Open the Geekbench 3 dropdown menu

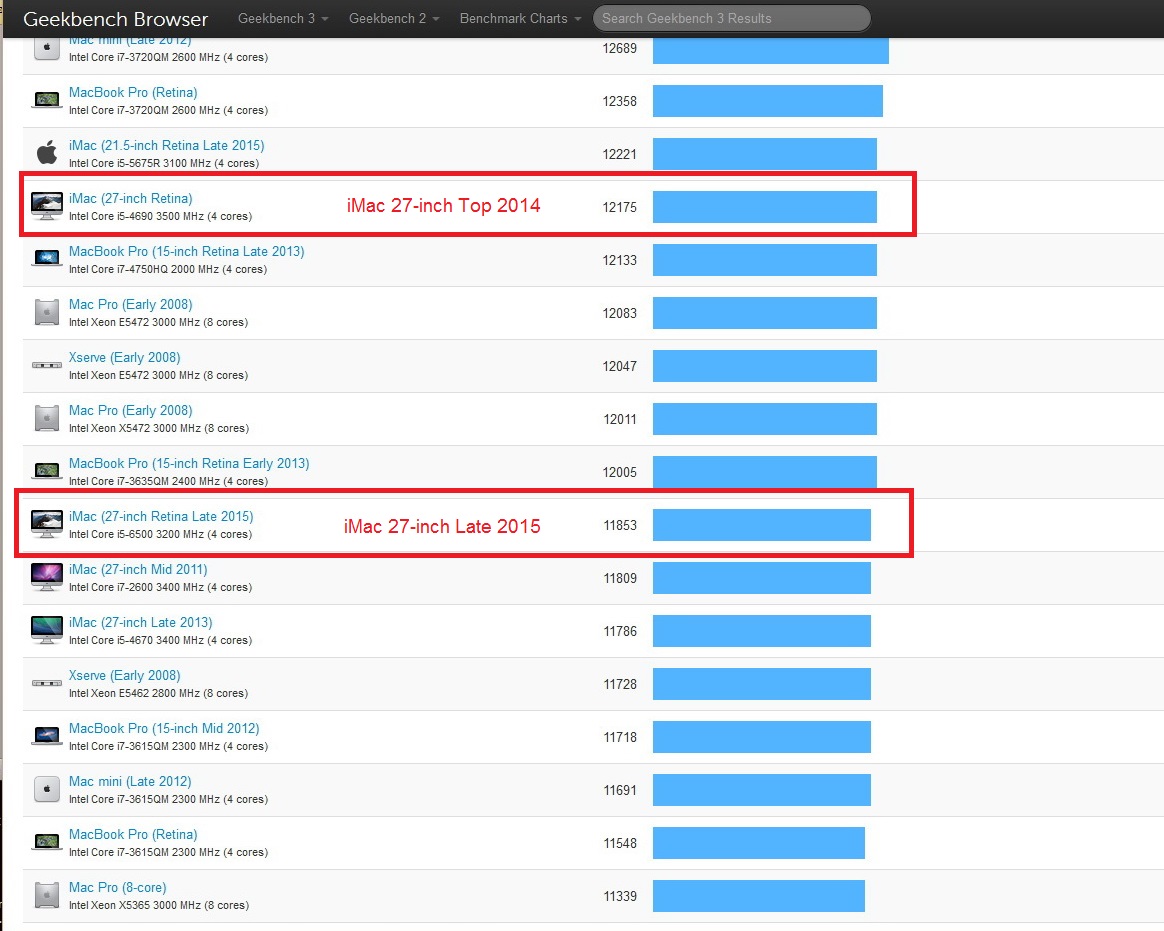(x=283, y=19)
